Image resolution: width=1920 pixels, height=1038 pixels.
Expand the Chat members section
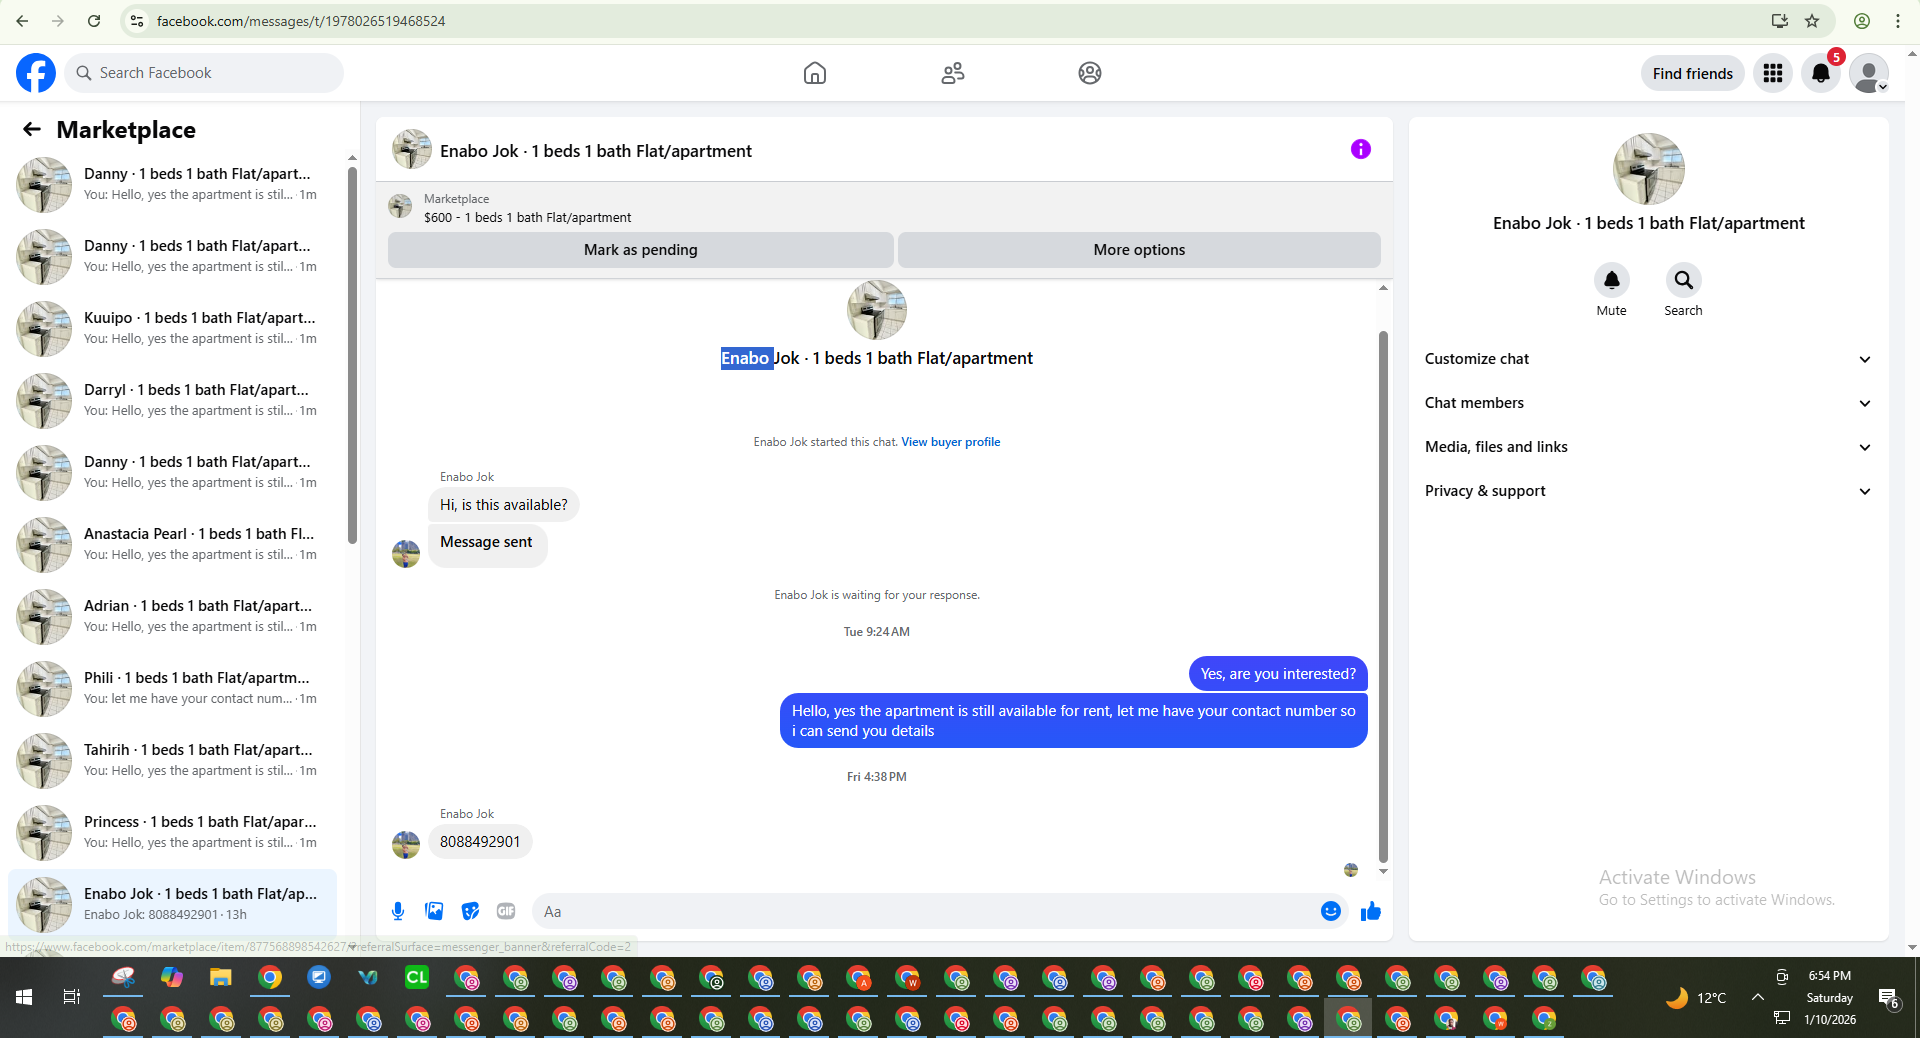pos(1648,403)
